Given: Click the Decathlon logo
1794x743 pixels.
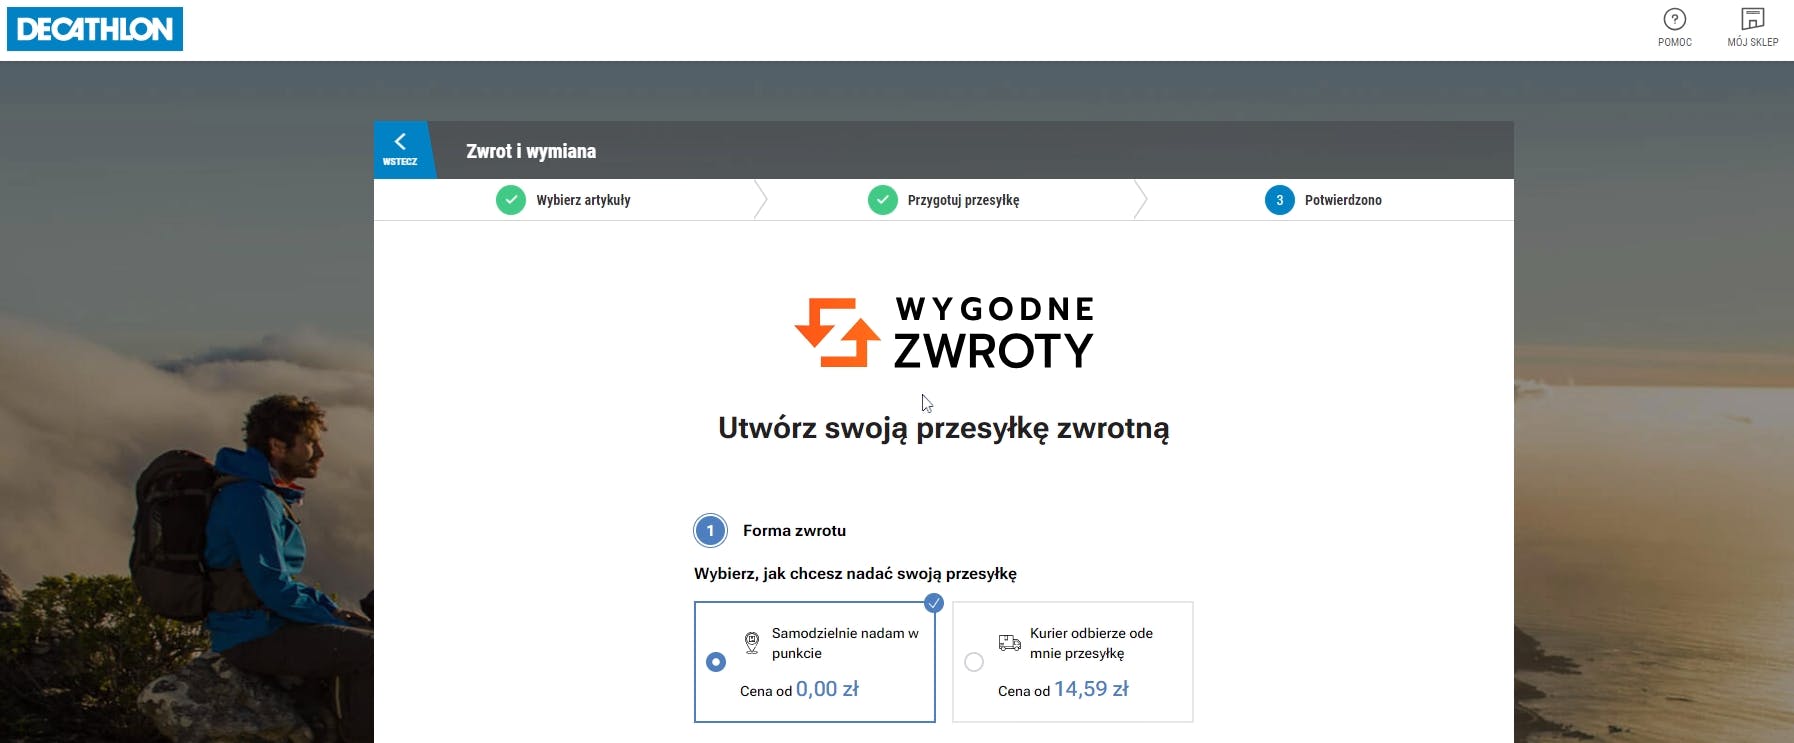Looking at the screenshot, I should (94, 29).
